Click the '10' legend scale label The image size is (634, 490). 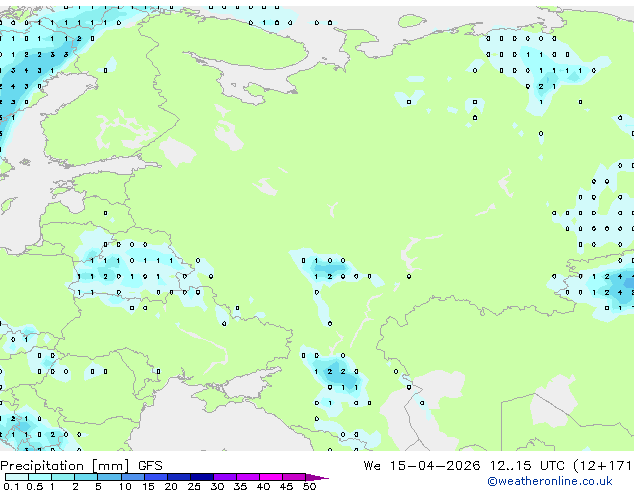(125, 486)
